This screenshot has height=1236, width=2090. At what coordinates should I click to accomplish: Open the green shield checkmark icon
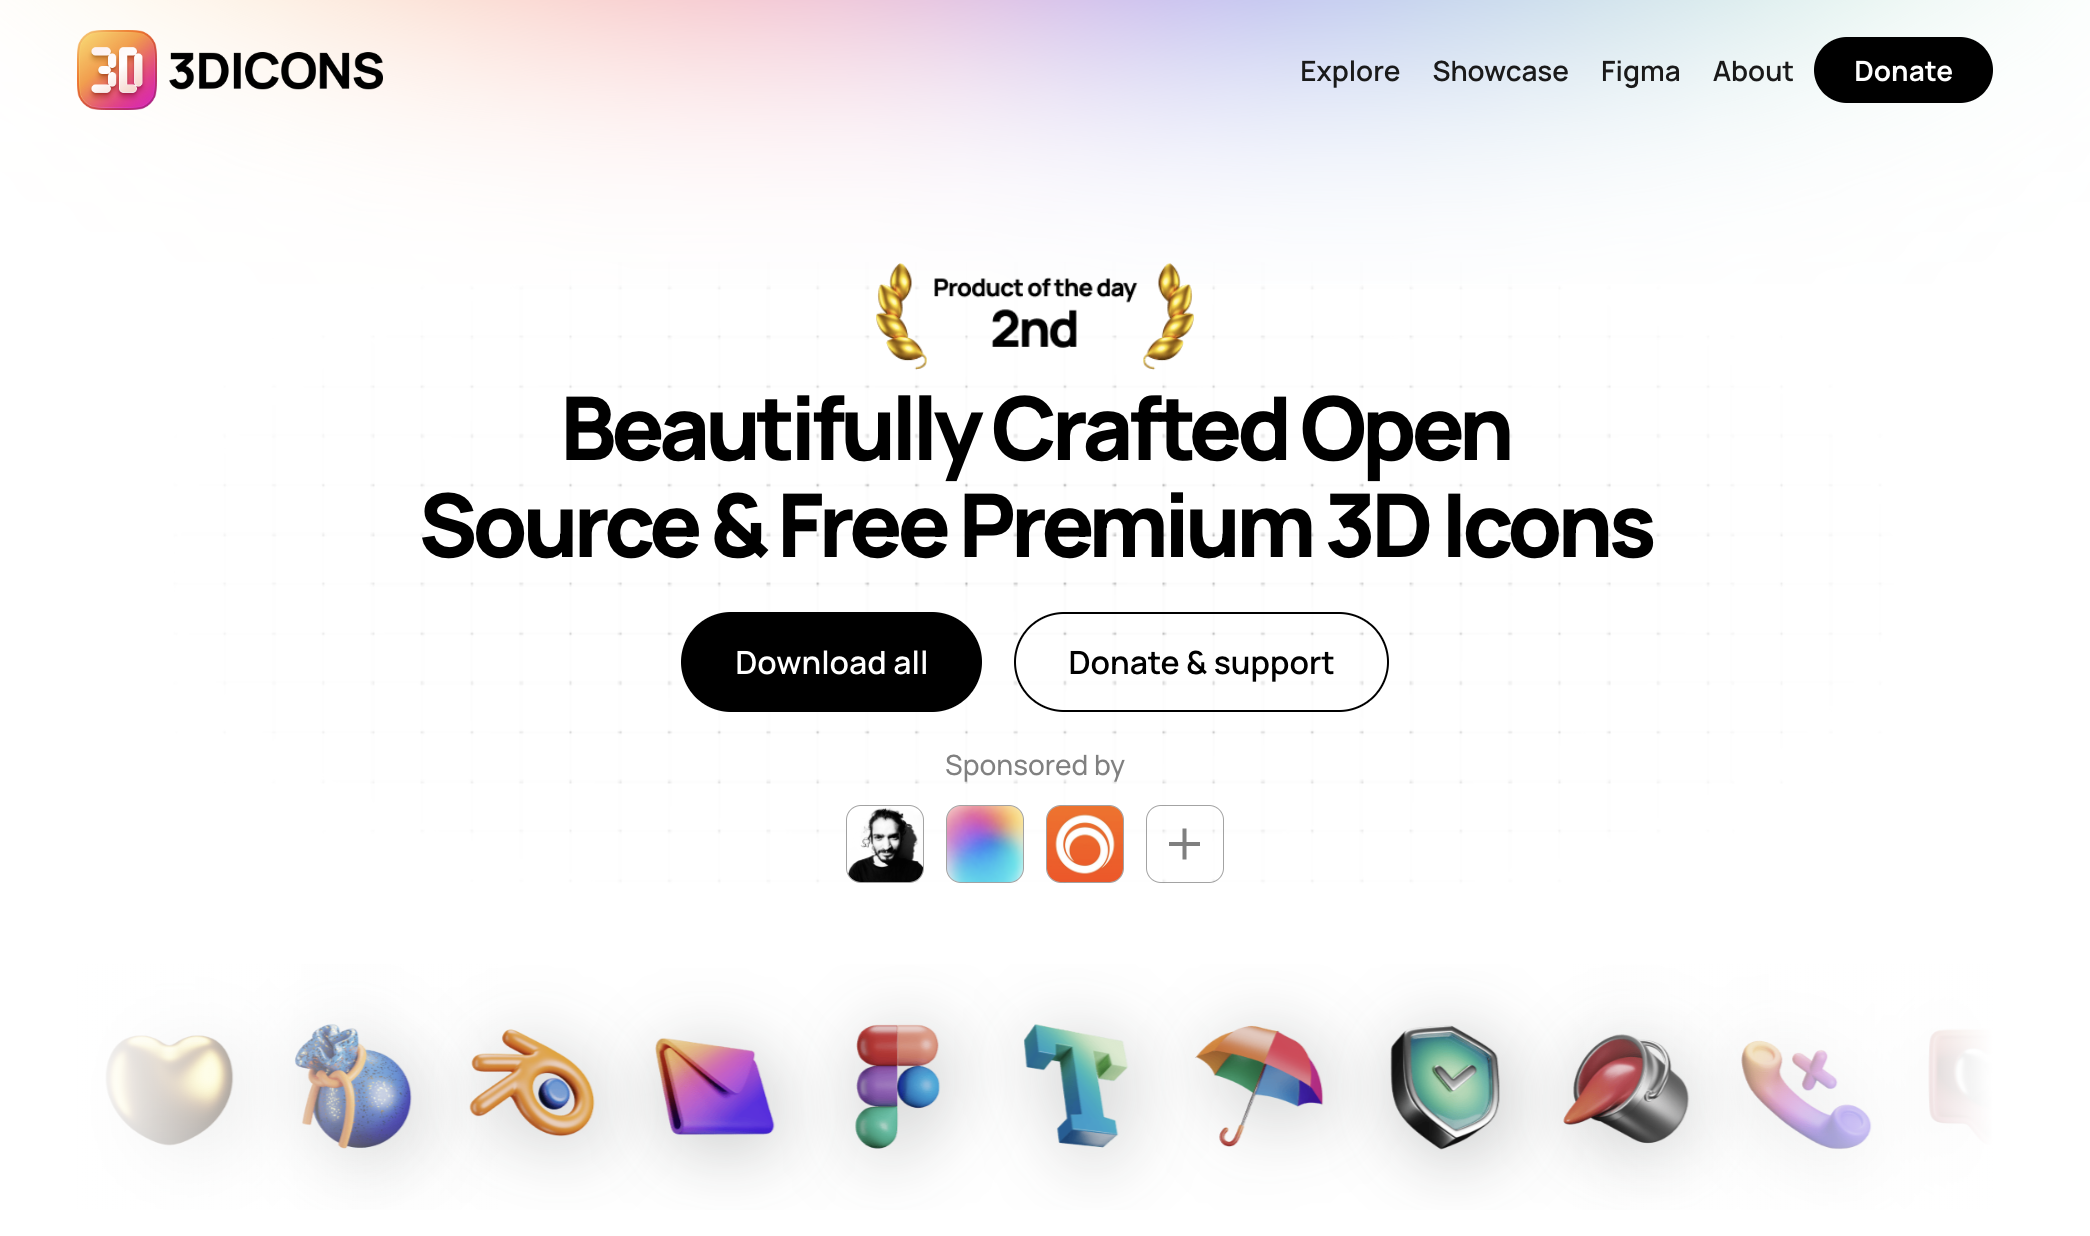[x=1444, y=1086]
